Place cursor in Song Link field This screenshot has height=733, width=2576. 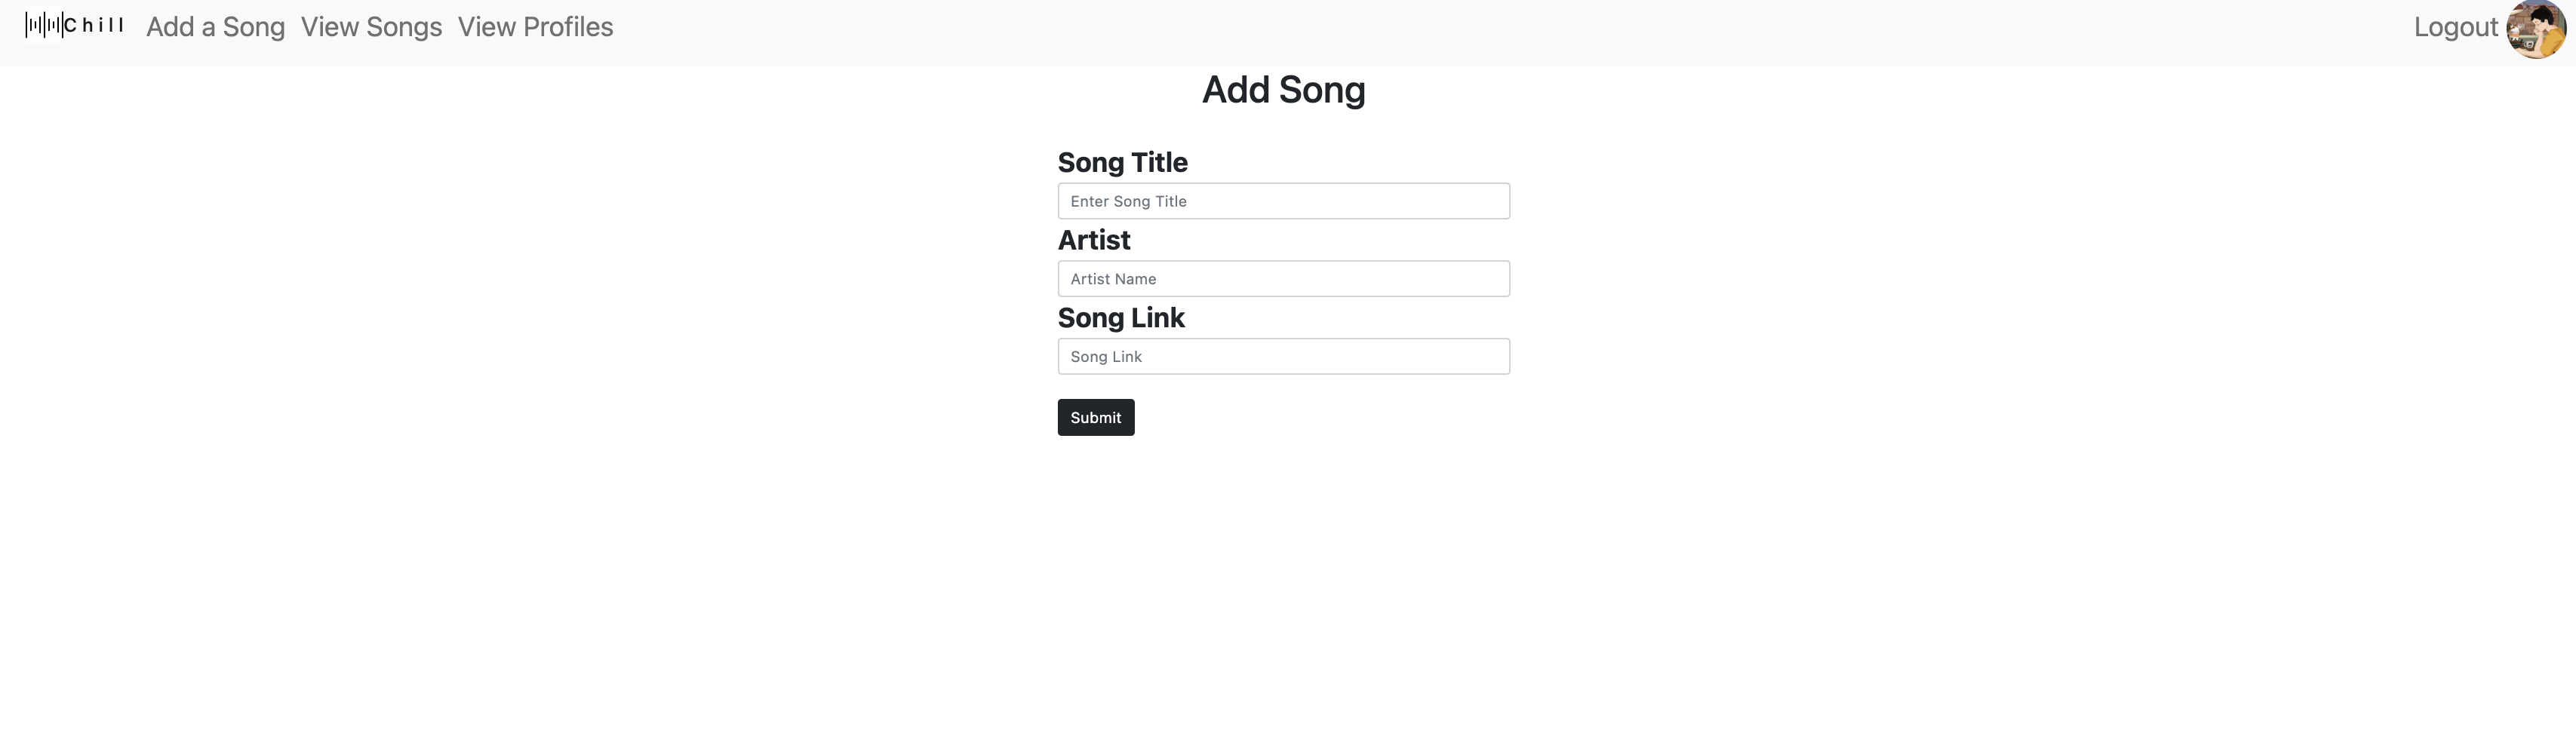click(x=1284, y=356)
